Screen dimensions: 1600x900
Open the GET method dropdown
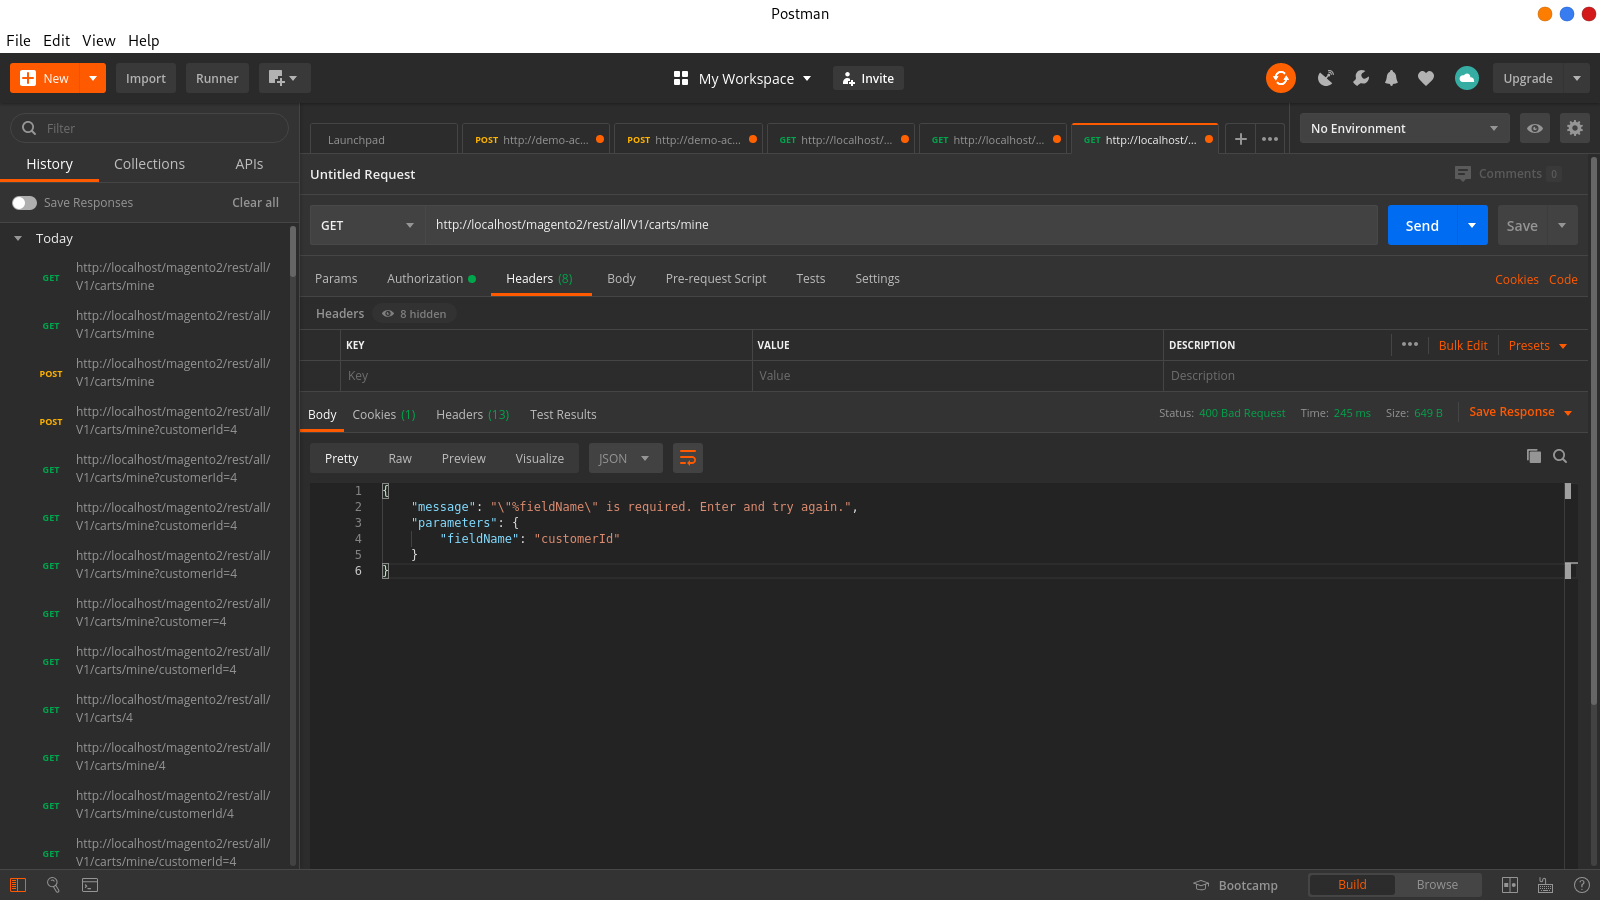click(x=367, y=225)
